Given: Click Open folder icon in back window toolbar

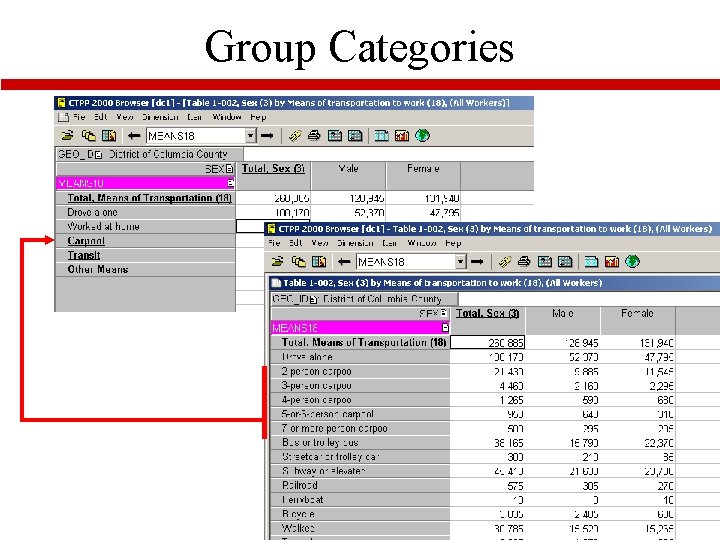Looking at the screenshot, I should (x=68, y=135).
